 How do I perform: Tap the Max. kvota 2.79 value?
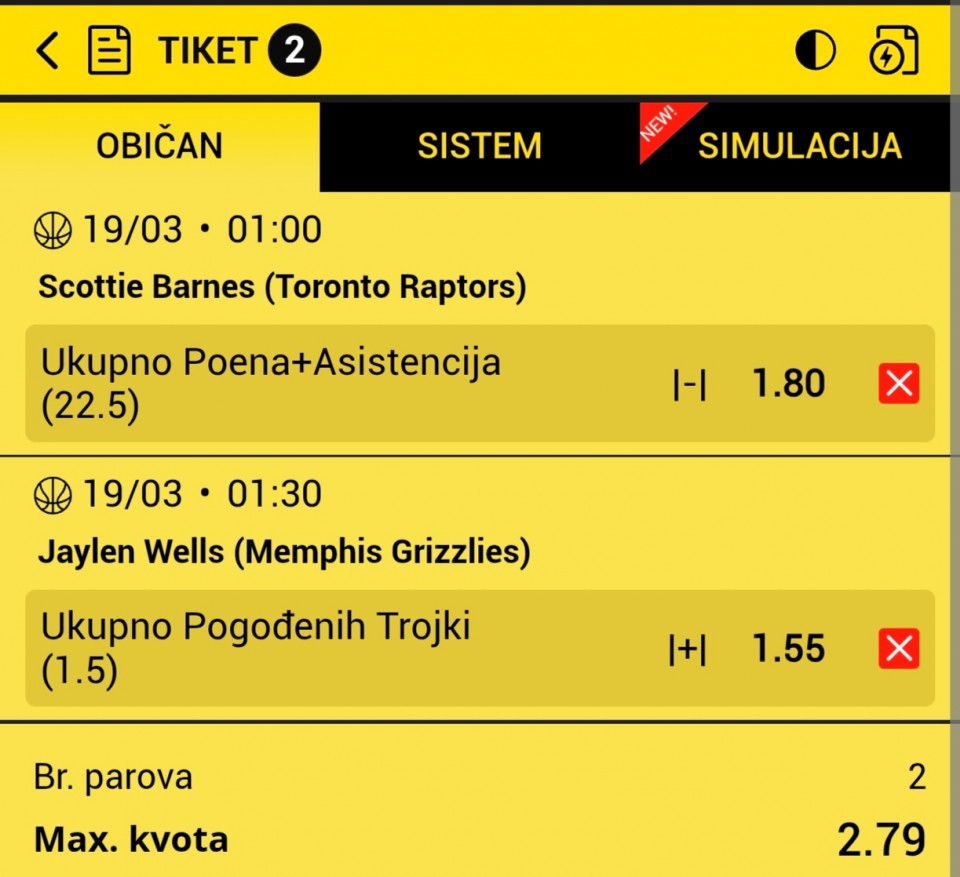(880, 840)
